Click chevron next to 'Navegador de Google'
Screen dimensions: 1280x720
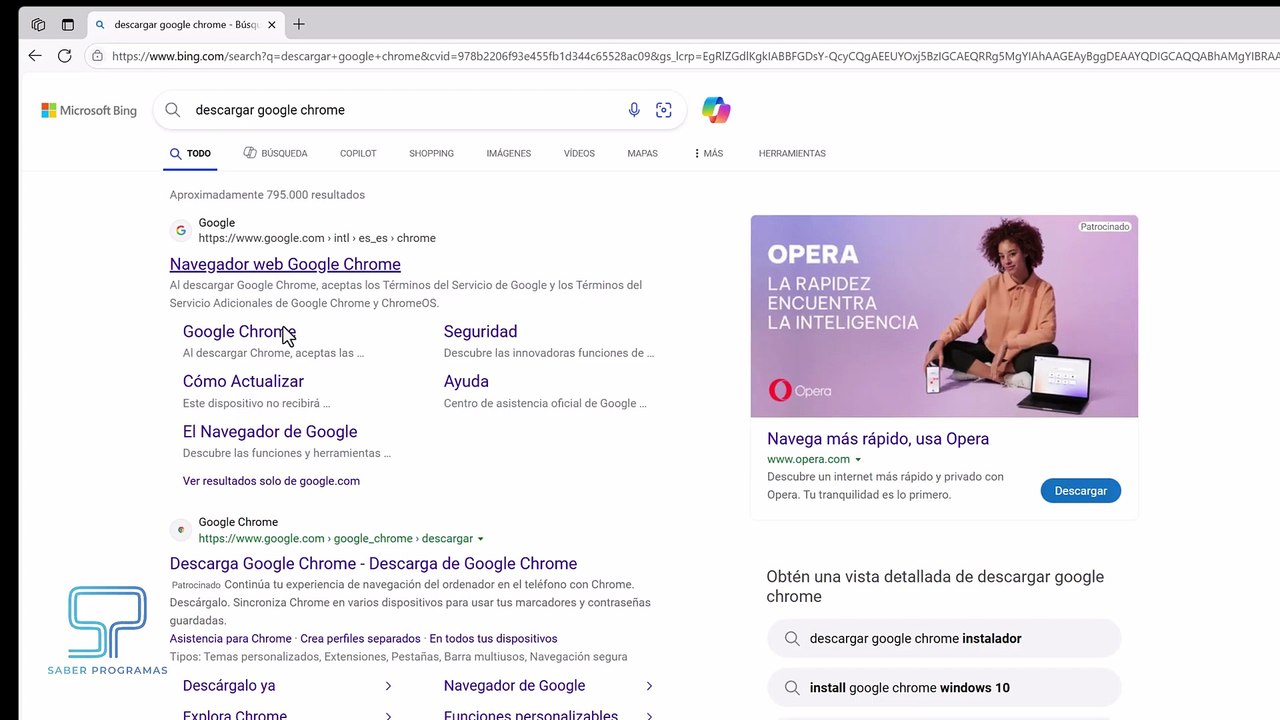649,686
